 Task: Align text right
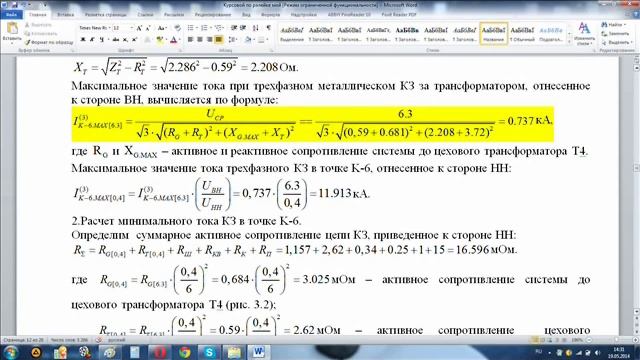pos(209,40)
